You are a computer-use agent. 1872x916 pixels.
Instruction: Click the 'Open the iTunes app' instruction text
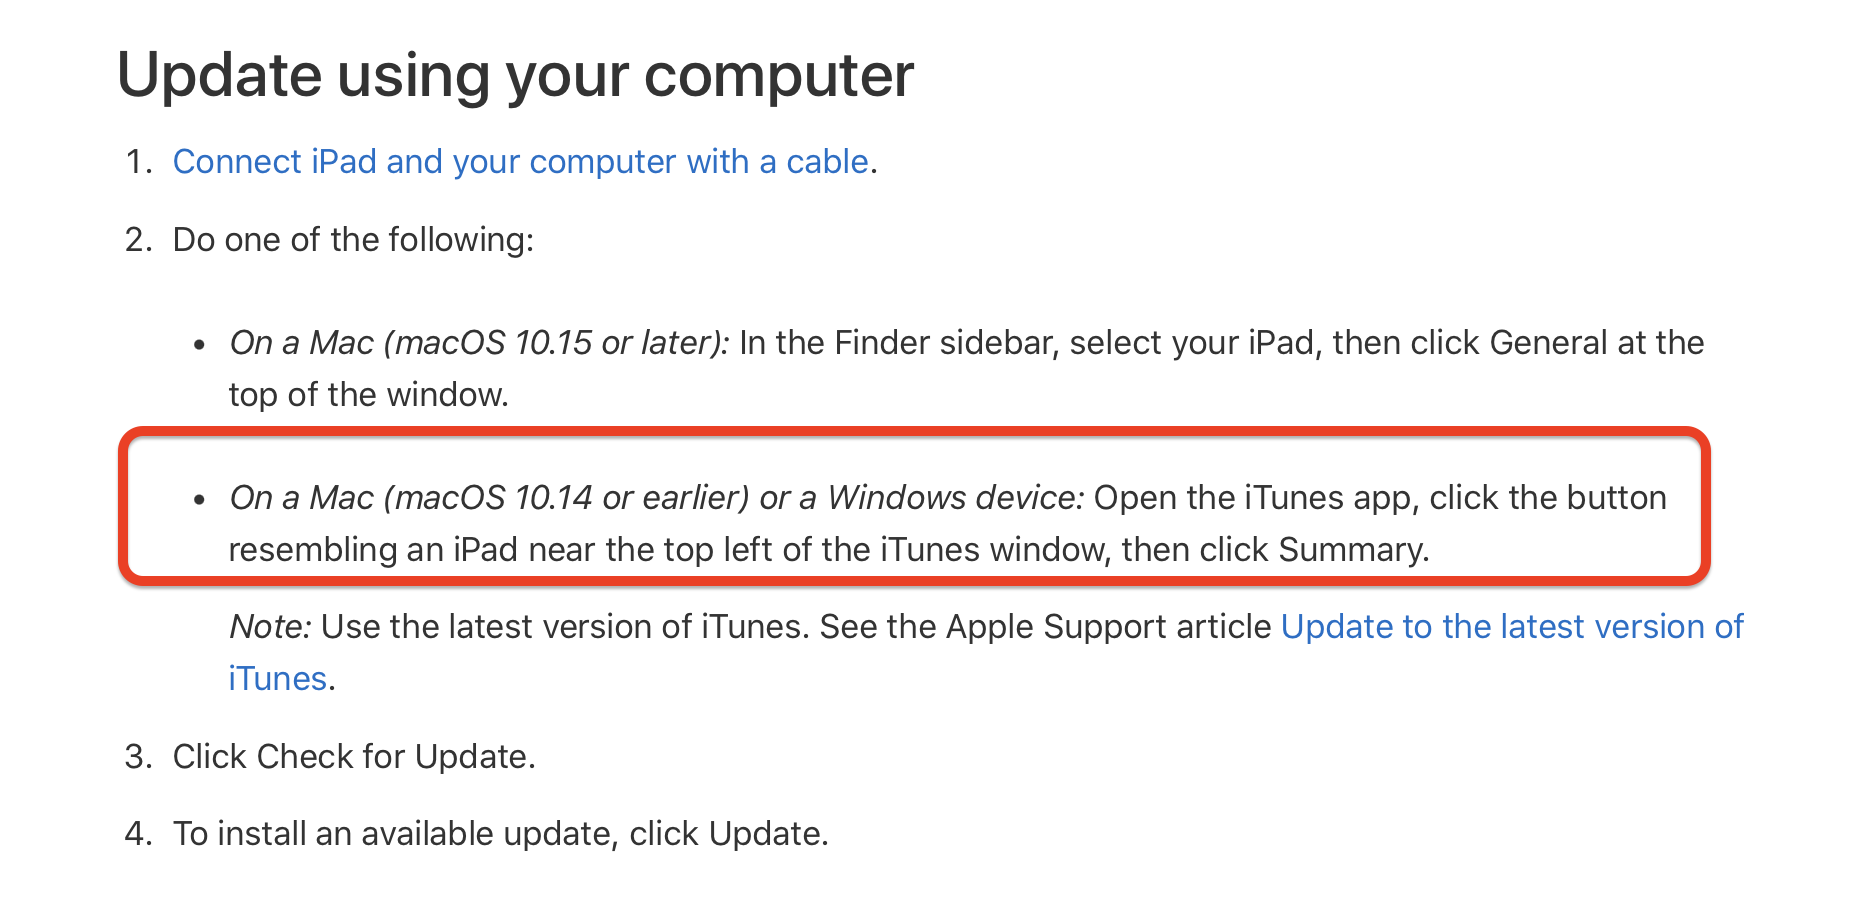(1380, 498)
